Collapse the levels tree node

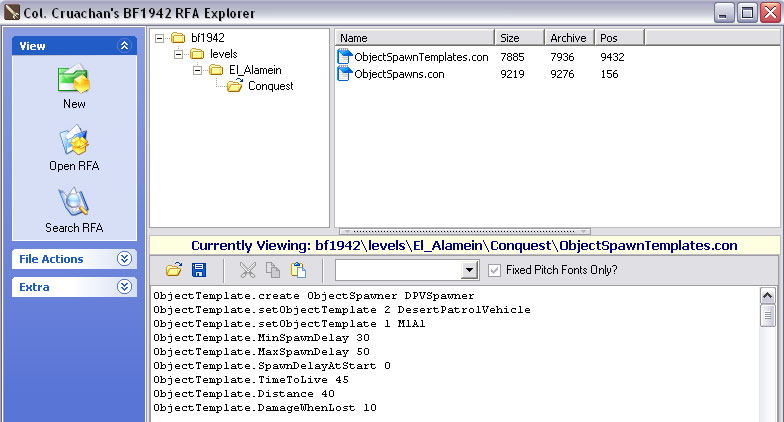(x=178, y=54)
